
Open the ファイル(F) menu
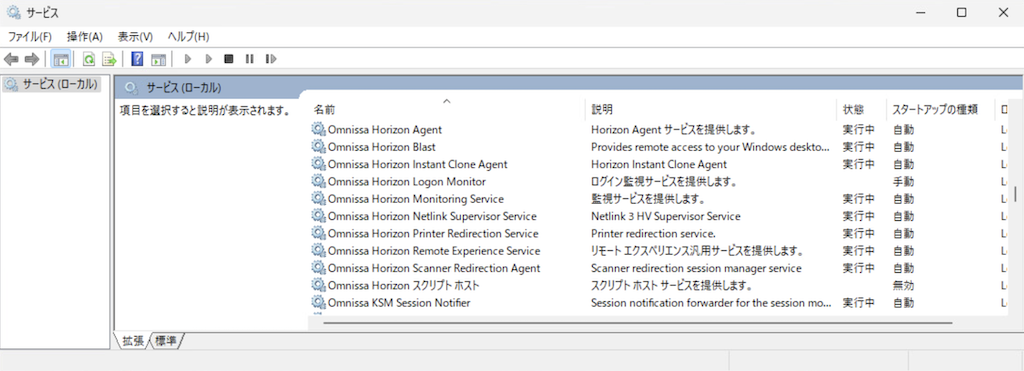coord(29,37)
